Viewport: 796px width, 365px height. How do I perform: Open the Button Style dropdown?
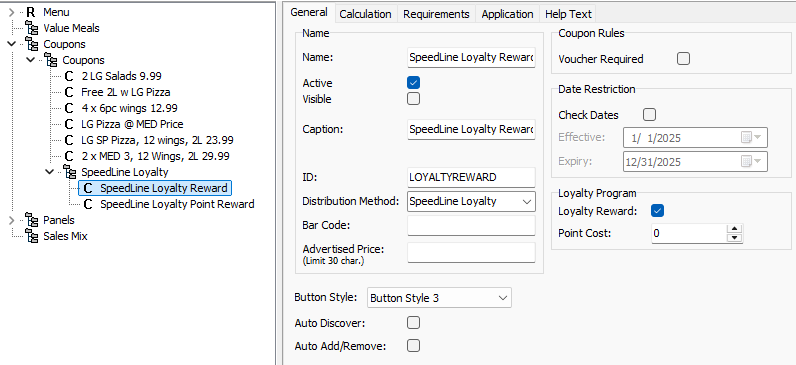tap(503, 298)
